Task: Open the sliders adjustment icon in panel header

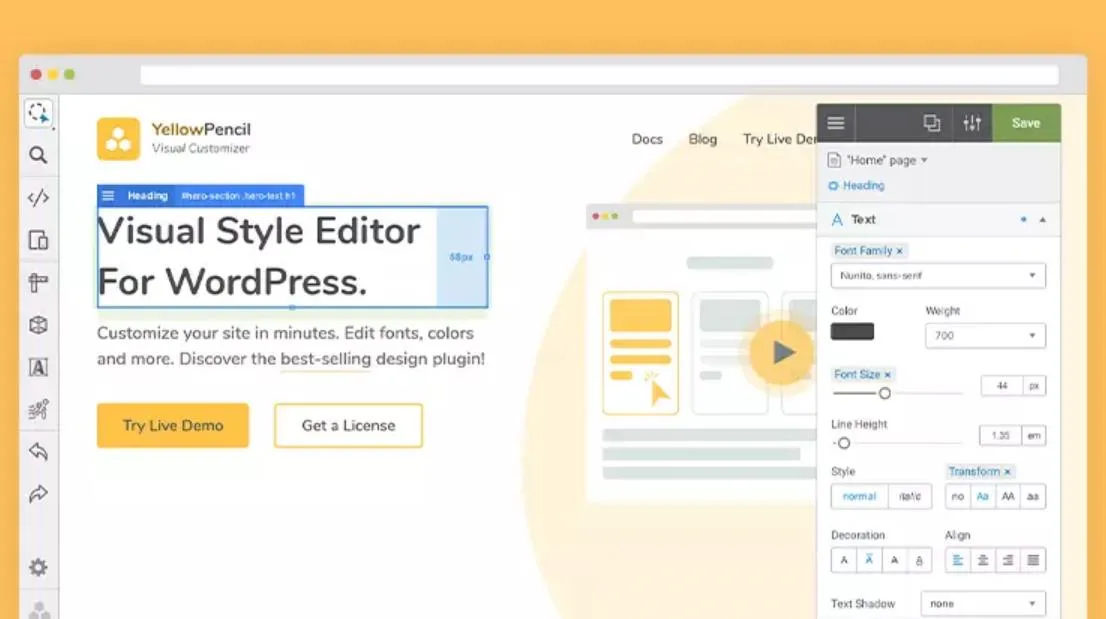Action: (973, 123)
